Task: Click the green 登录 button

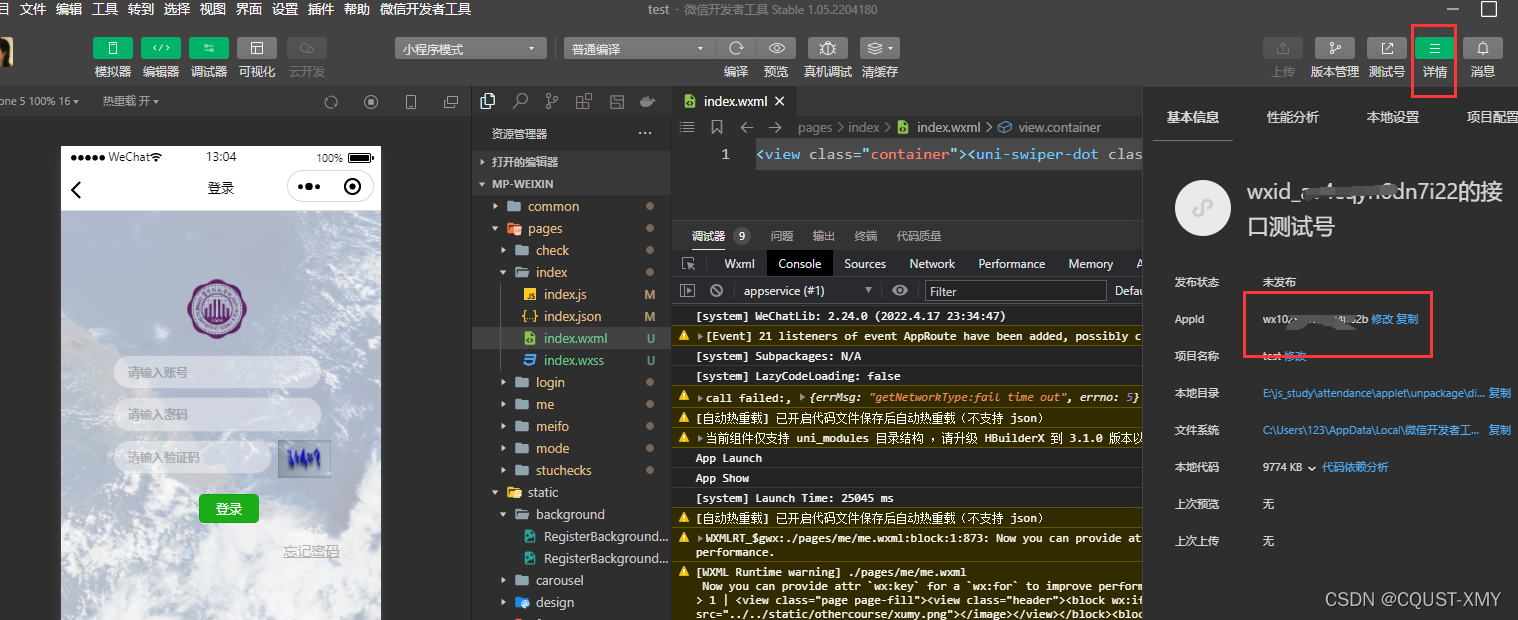Action: (x=229, y=509)
